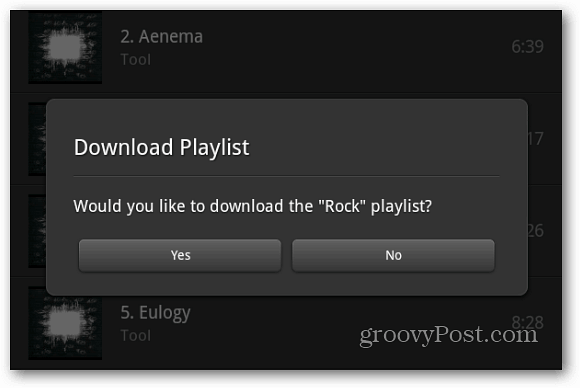Open the Aenema album art thumbnail

[x=65, y=47]
